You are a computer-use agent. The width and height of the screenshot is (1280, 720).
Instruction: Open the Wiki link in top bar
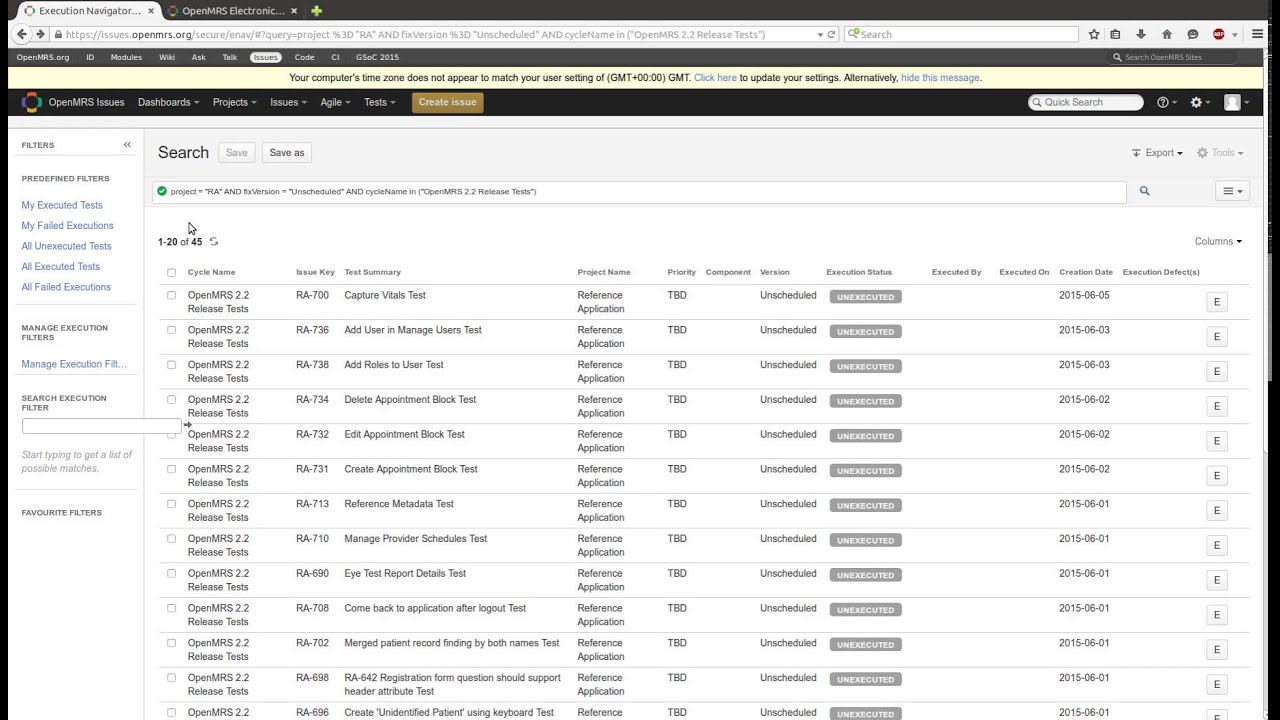(x=167, y=57)
